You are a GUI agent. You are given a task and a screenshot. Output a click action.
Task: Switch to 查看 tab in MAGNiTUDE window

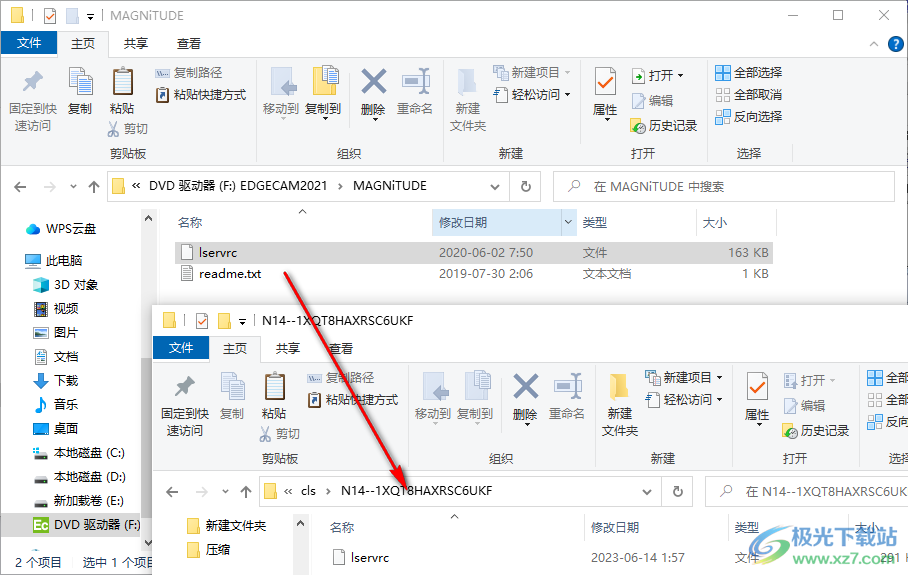click(189, 43)
